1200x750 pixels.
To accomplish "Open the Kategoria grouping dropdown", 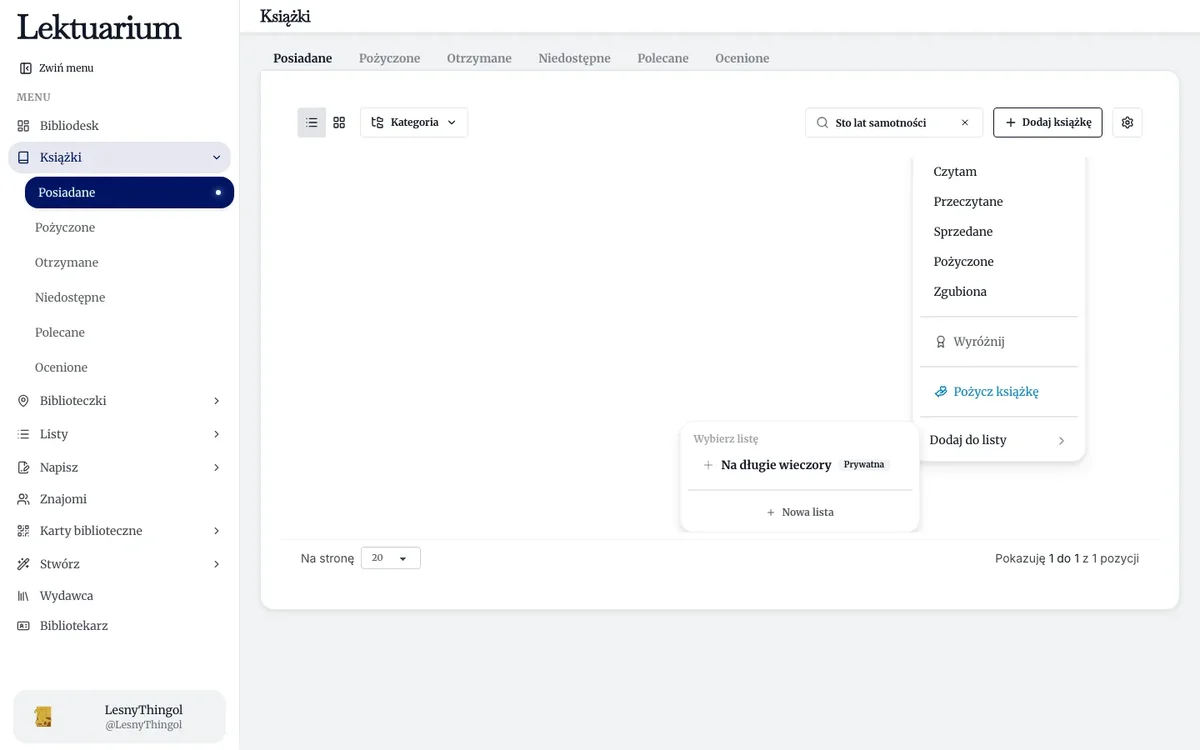I will pyautogui.click(x=414, y=122).
